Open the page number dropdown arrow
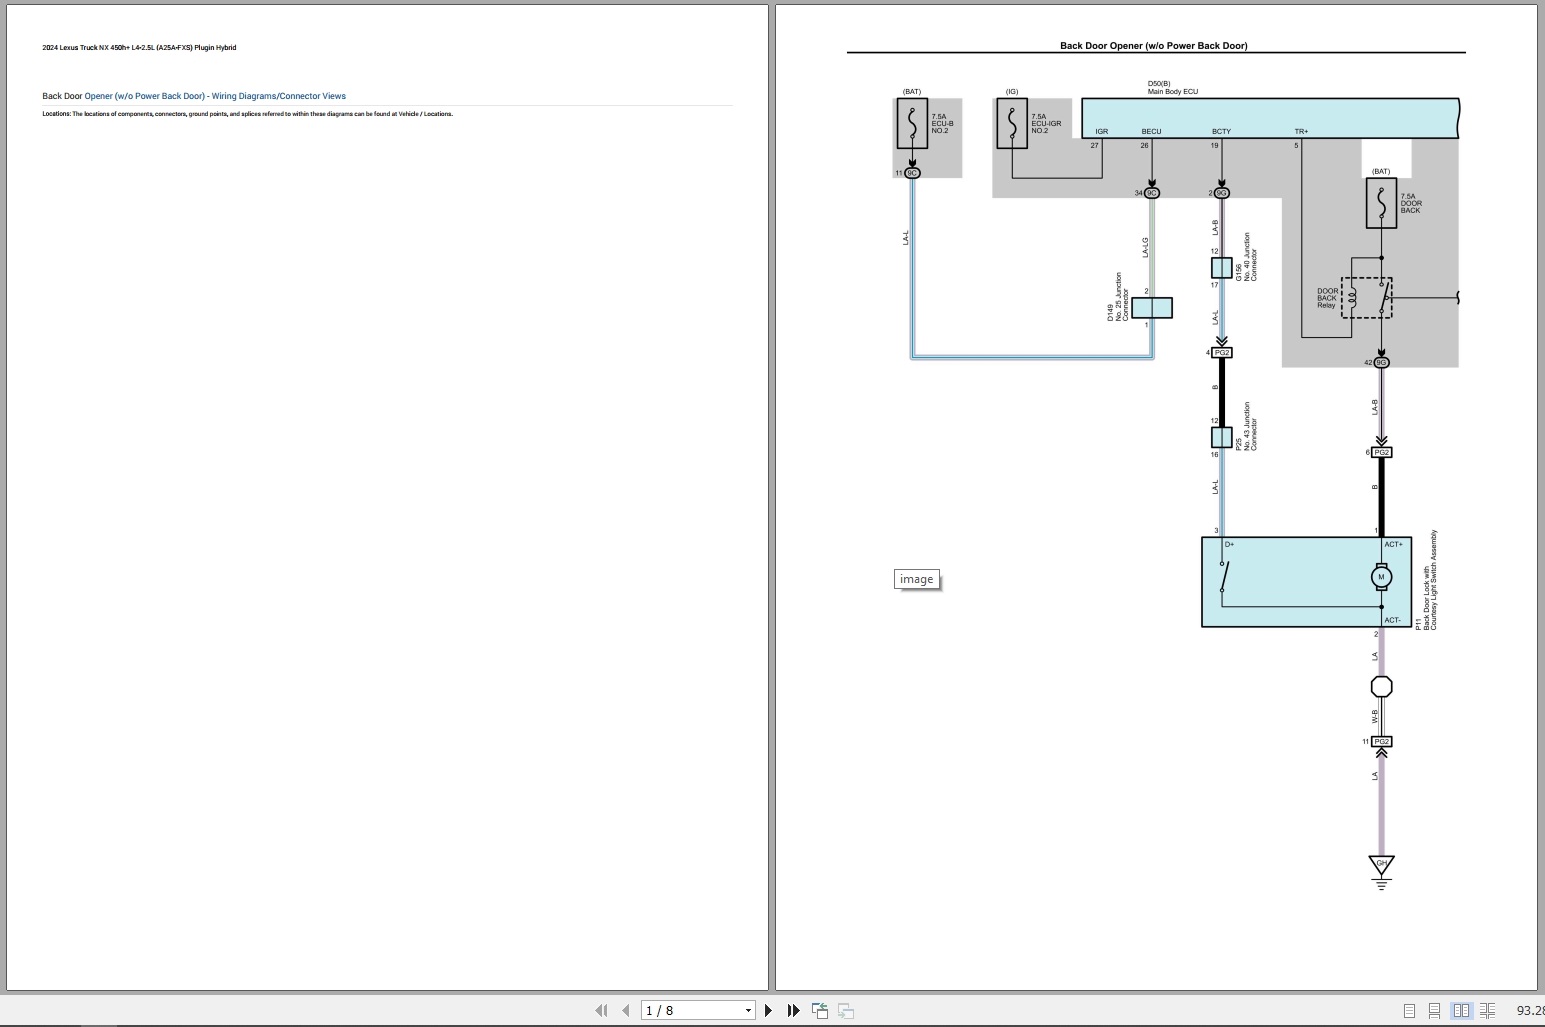The width and height of the screenshot is (1545, 1027). coord(748,1011)
